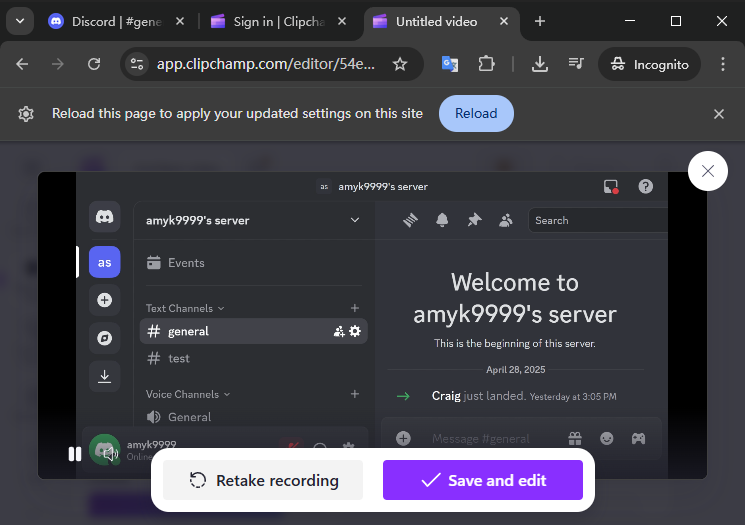Join the General voice channel
The image size is (745, 525).
click(x=254, y=417)
